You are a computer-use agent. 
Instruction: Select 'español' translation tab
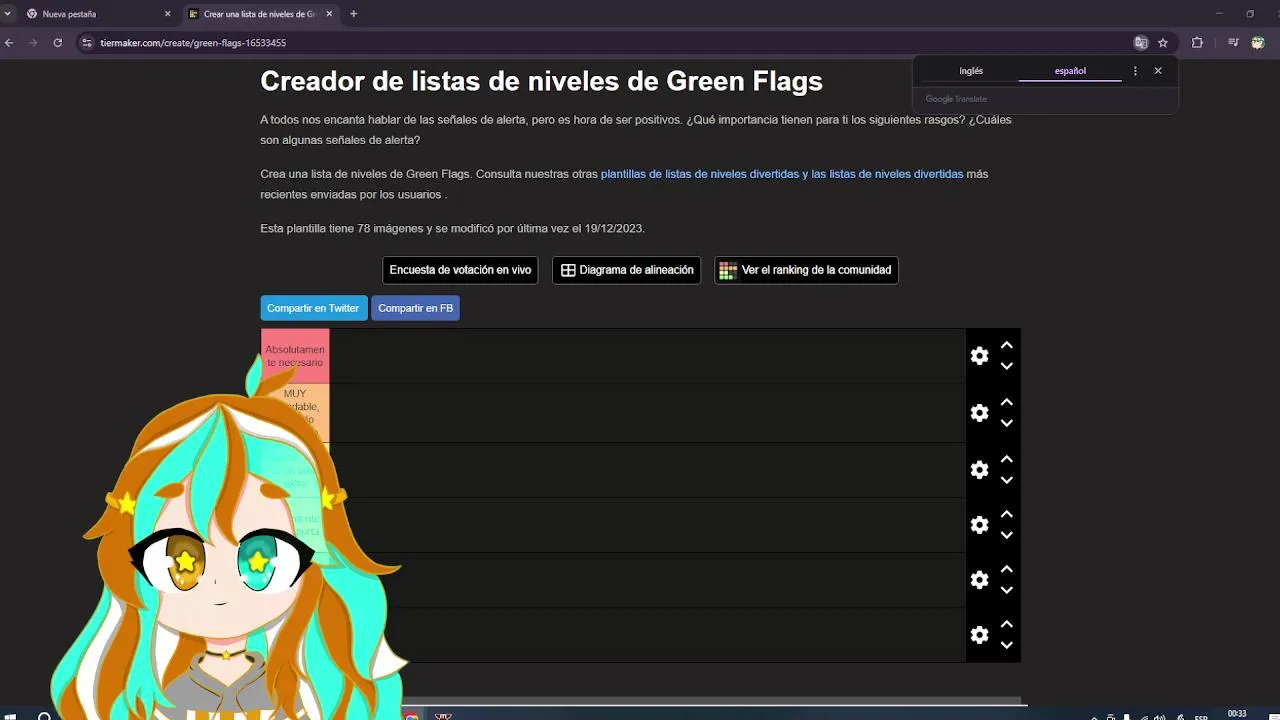tap(1070, 71)
